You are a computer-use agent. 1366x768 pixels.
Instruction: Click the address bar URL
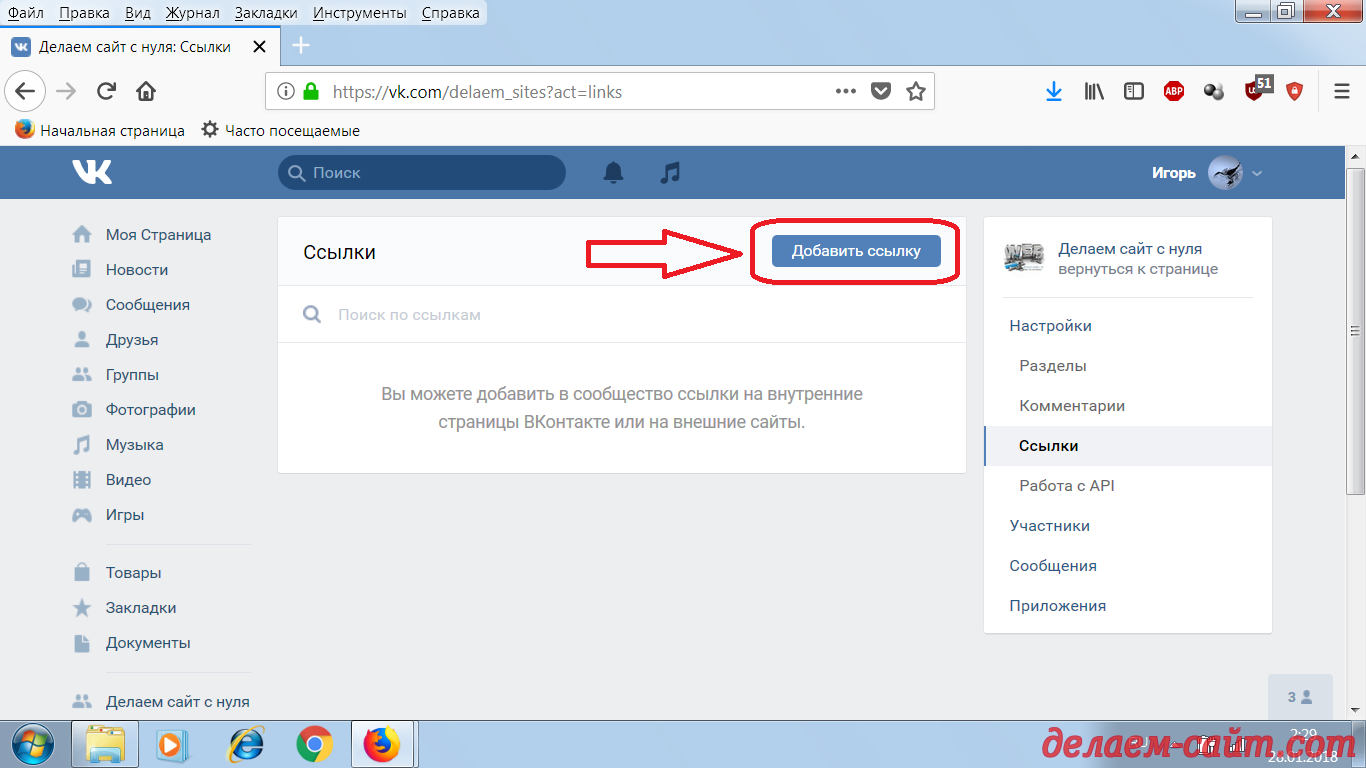pos(477,92)
